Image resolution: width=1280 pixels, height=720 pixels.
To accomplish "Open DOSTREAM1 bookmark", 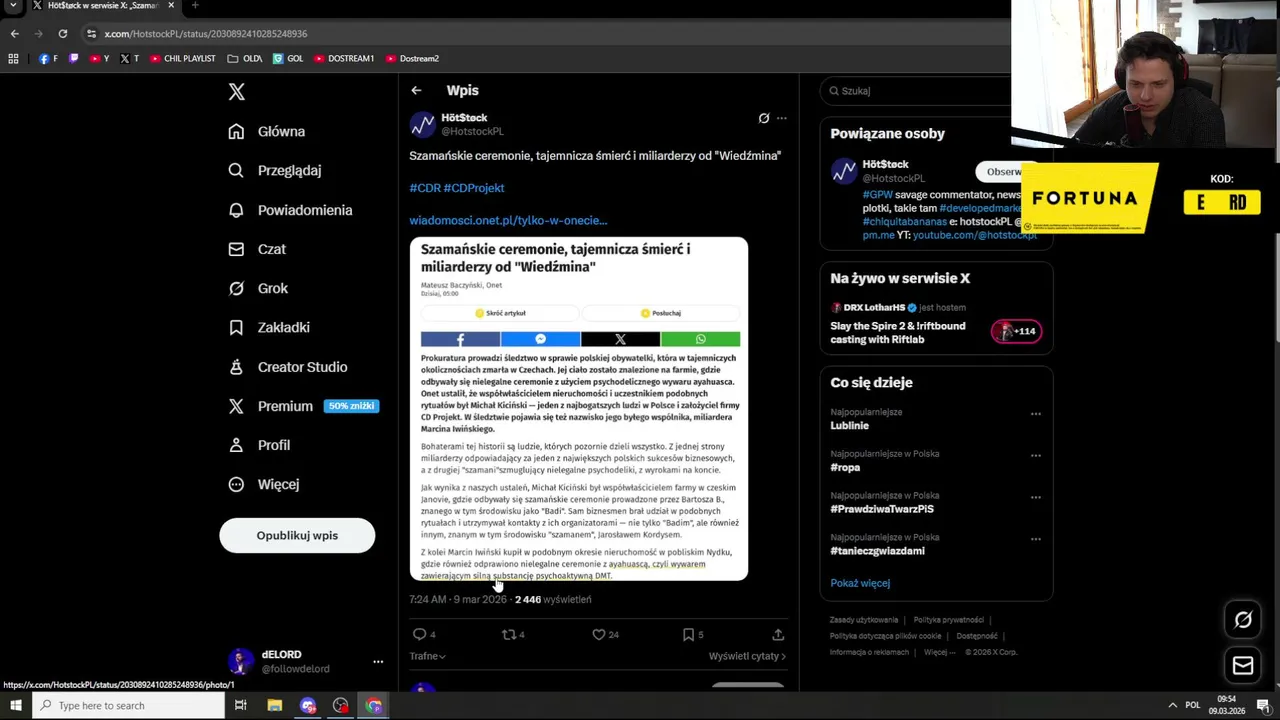I will click(344, 58).
